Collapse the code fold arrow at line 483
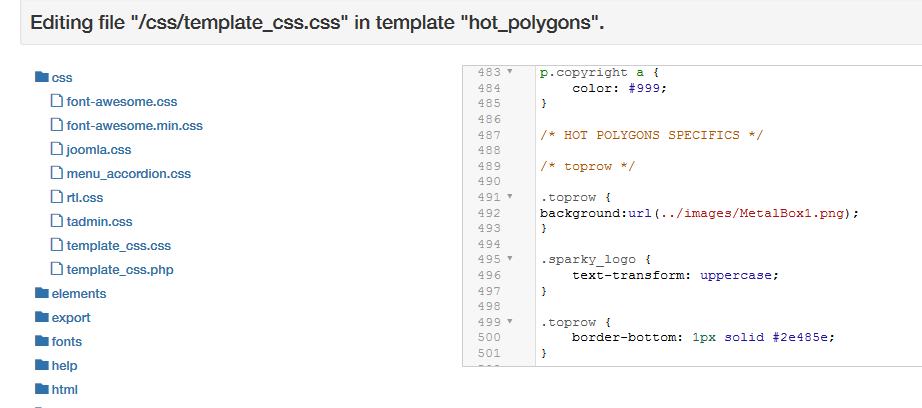Screen dimensions: 922x408 click(510, 72)
